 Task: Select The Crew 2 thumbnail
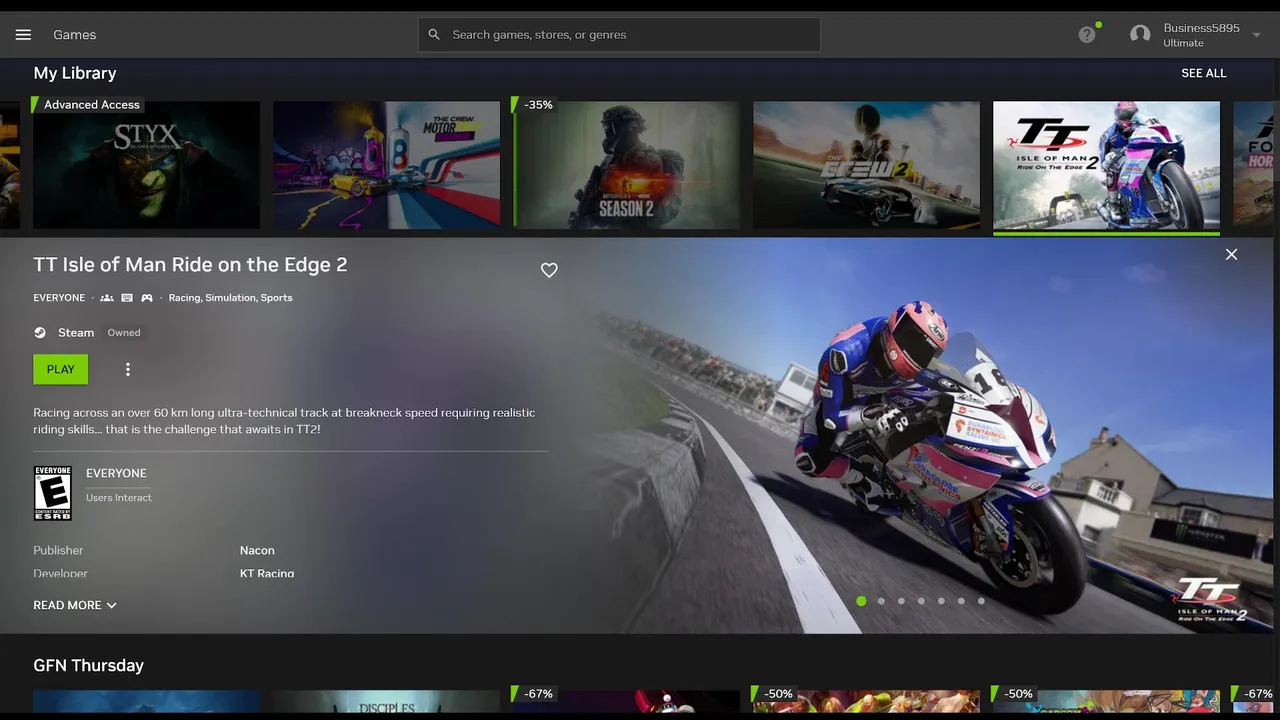coord(866,165)
